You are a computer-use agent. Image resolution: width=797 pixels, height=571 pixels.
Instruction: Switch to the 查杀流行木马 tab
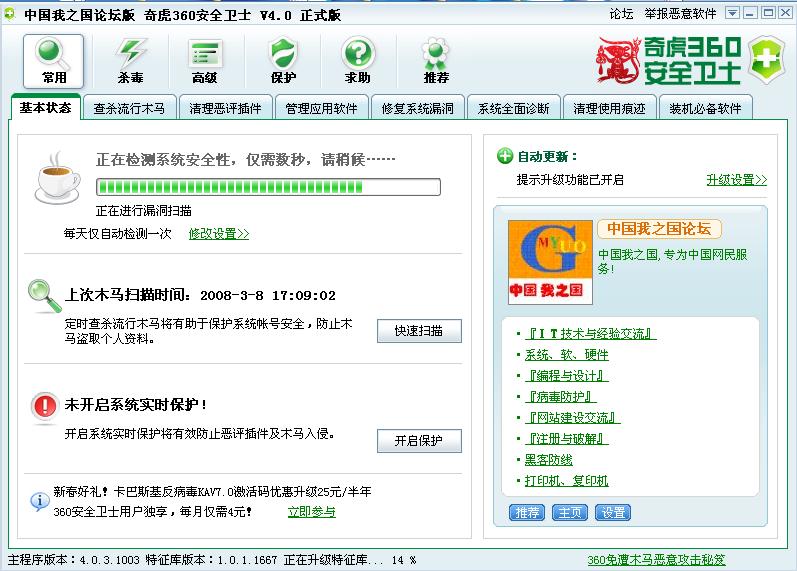click(130, 108)
